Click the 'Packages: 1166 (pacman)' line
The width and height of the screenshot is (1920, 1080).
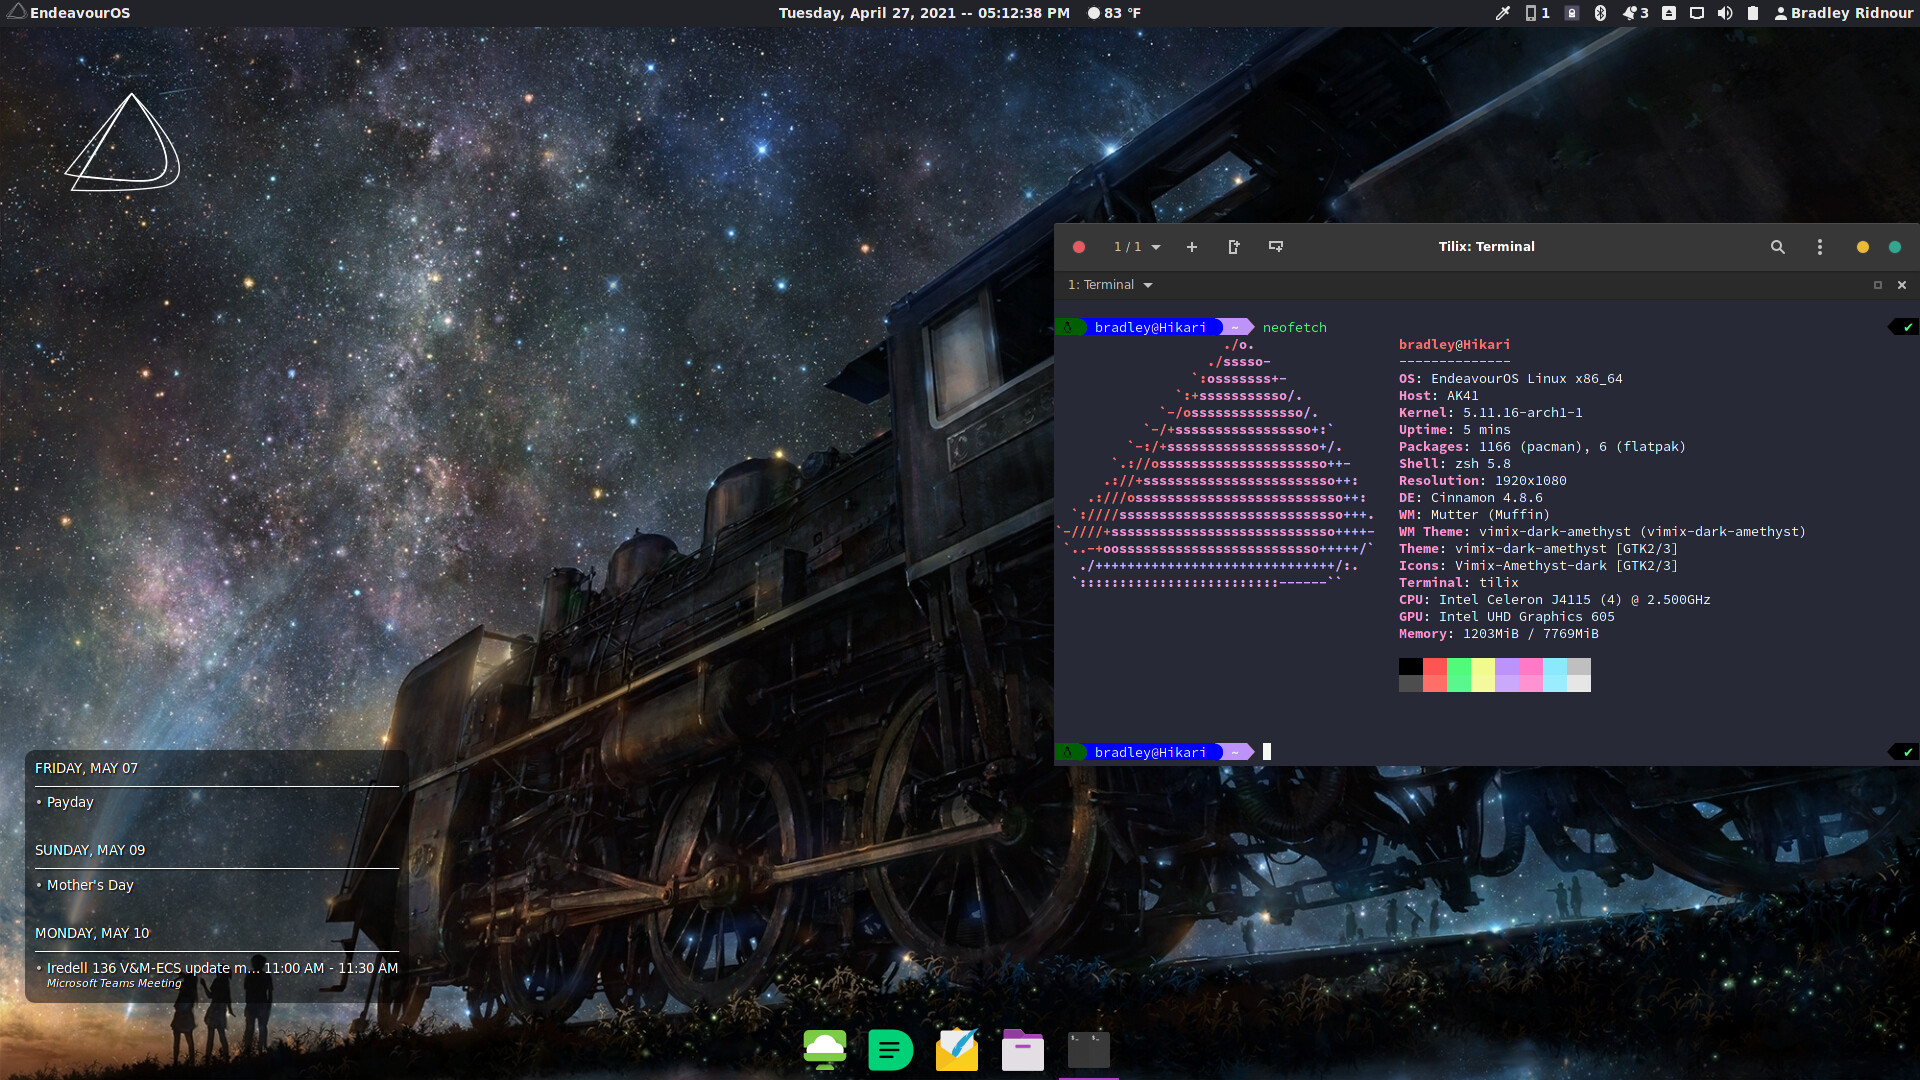pyautogui.click(x=1543, y=447)
